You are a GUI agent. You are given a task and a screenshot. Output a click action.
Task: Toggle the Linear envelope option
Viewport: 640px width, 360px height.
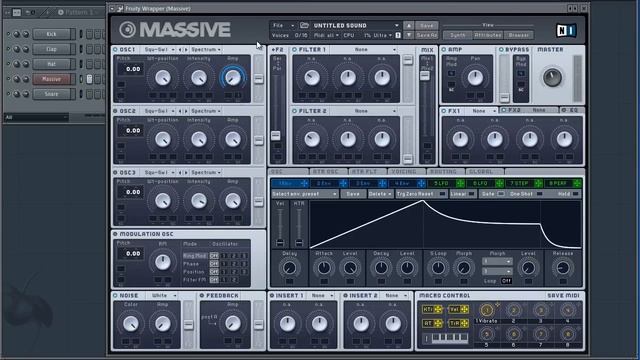(471, 194)
